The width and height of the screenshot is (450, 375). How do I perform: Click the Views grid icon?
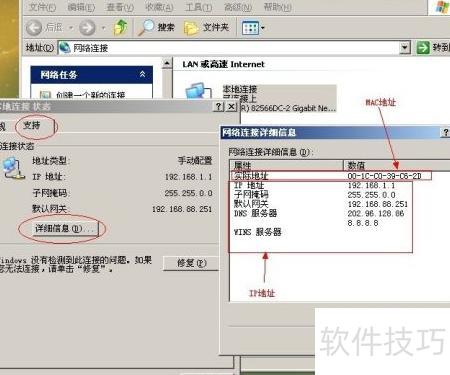coord(250,28)
